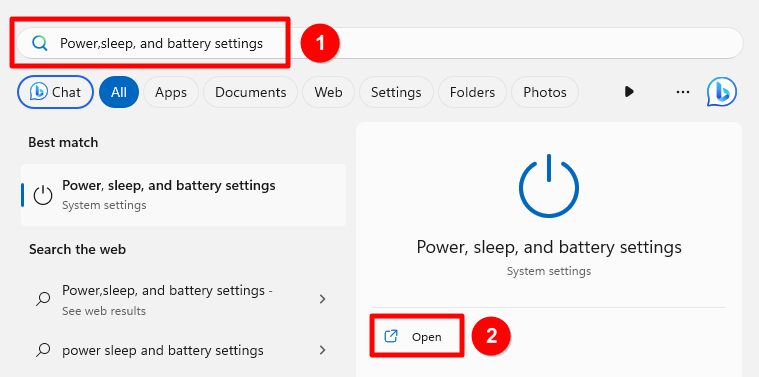Switch to the Apps filter tab

171,92
